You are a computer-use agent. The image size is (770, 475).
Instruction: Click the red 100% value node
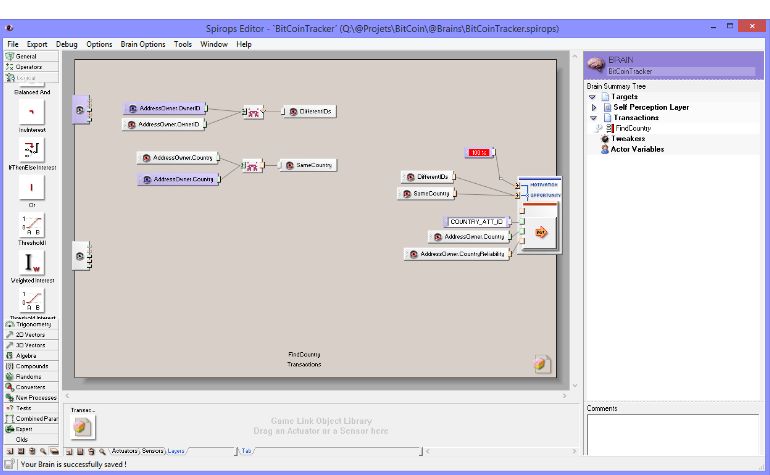(x=477, y=152)
